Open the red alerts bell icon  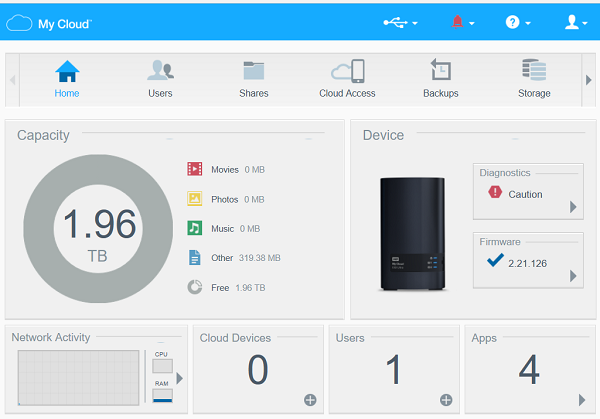click(457, 22)
